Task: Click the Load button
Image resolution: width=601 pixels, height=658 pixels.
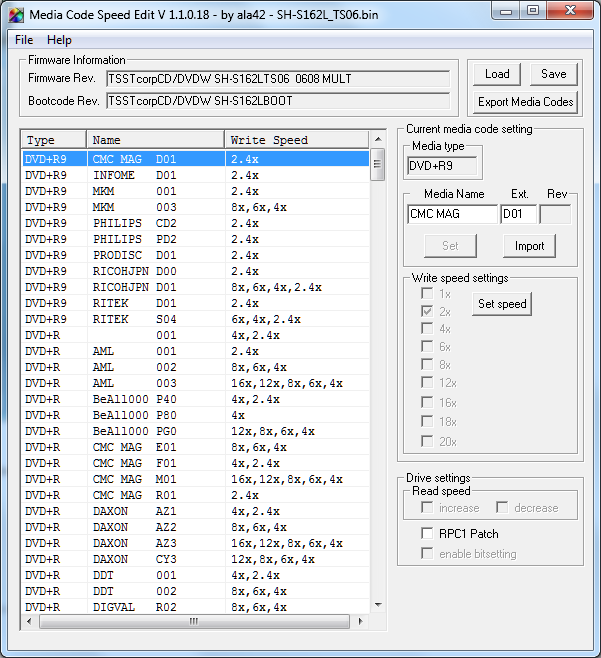Action: [497, 74]
